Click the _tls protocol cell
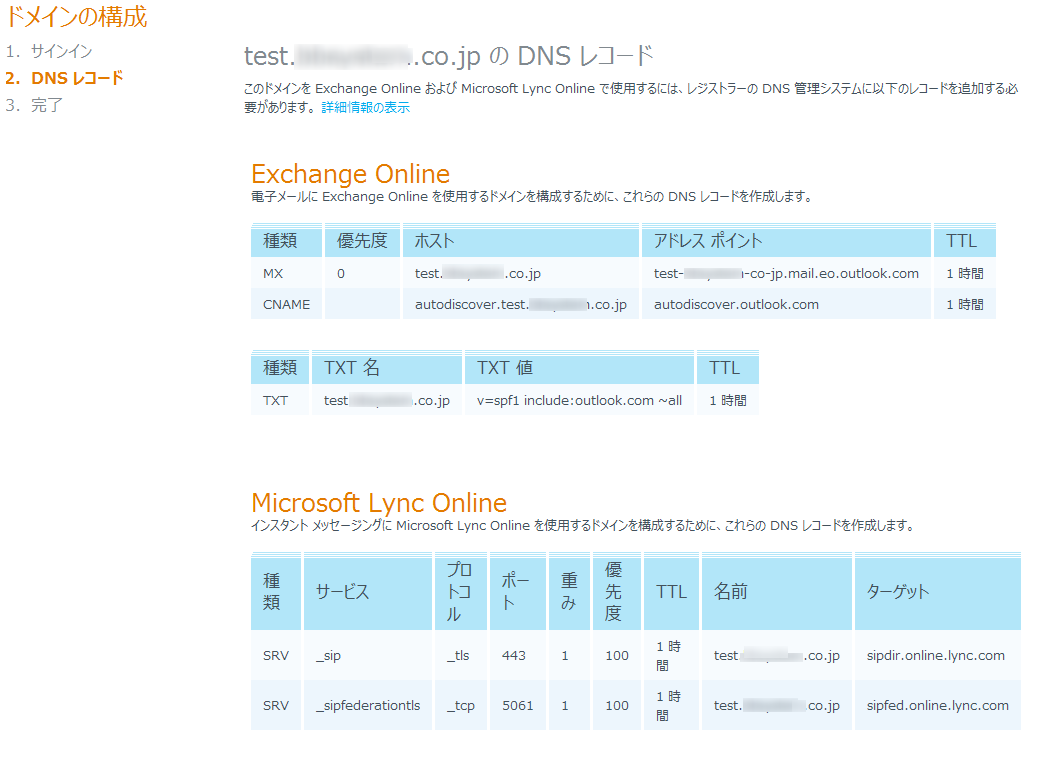Viewport: 1040px width, 761px height. (x=461, y=656)
